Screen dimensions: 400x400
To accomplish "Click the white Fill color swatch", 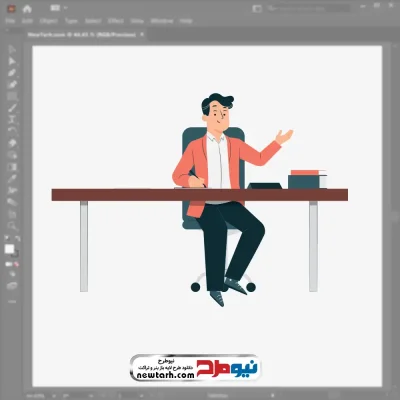I will [9, 249].
